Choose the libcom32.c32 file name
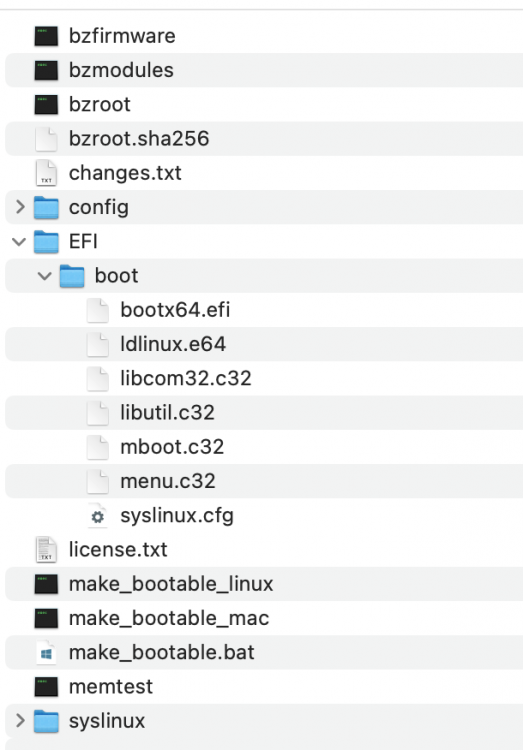The image size is (523, 750). [x=186, y=378]
